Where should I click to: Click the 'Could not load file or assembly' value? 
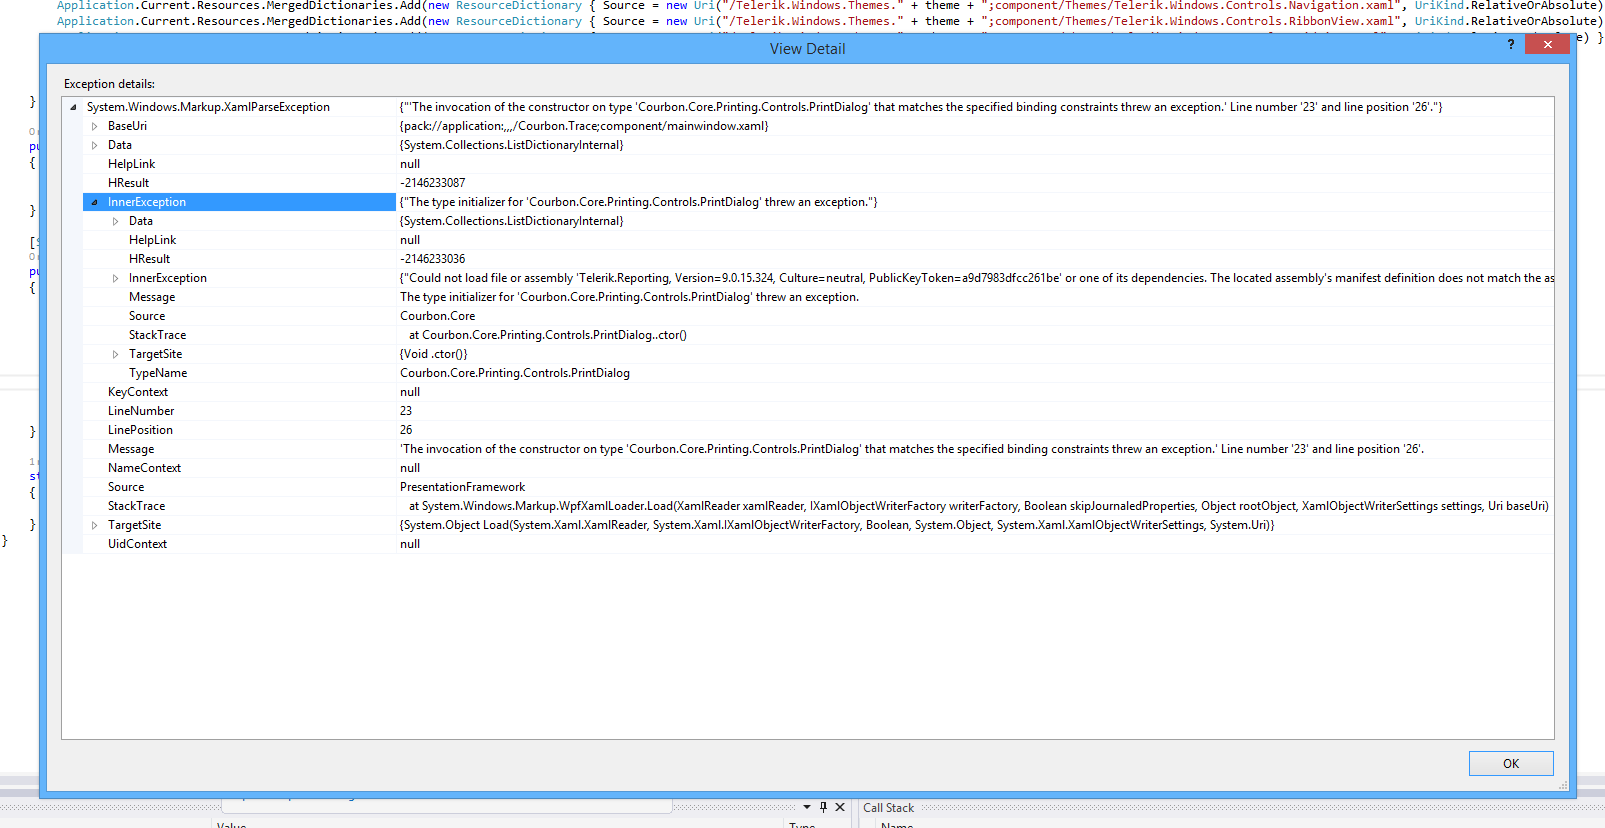tap(977, 278)
